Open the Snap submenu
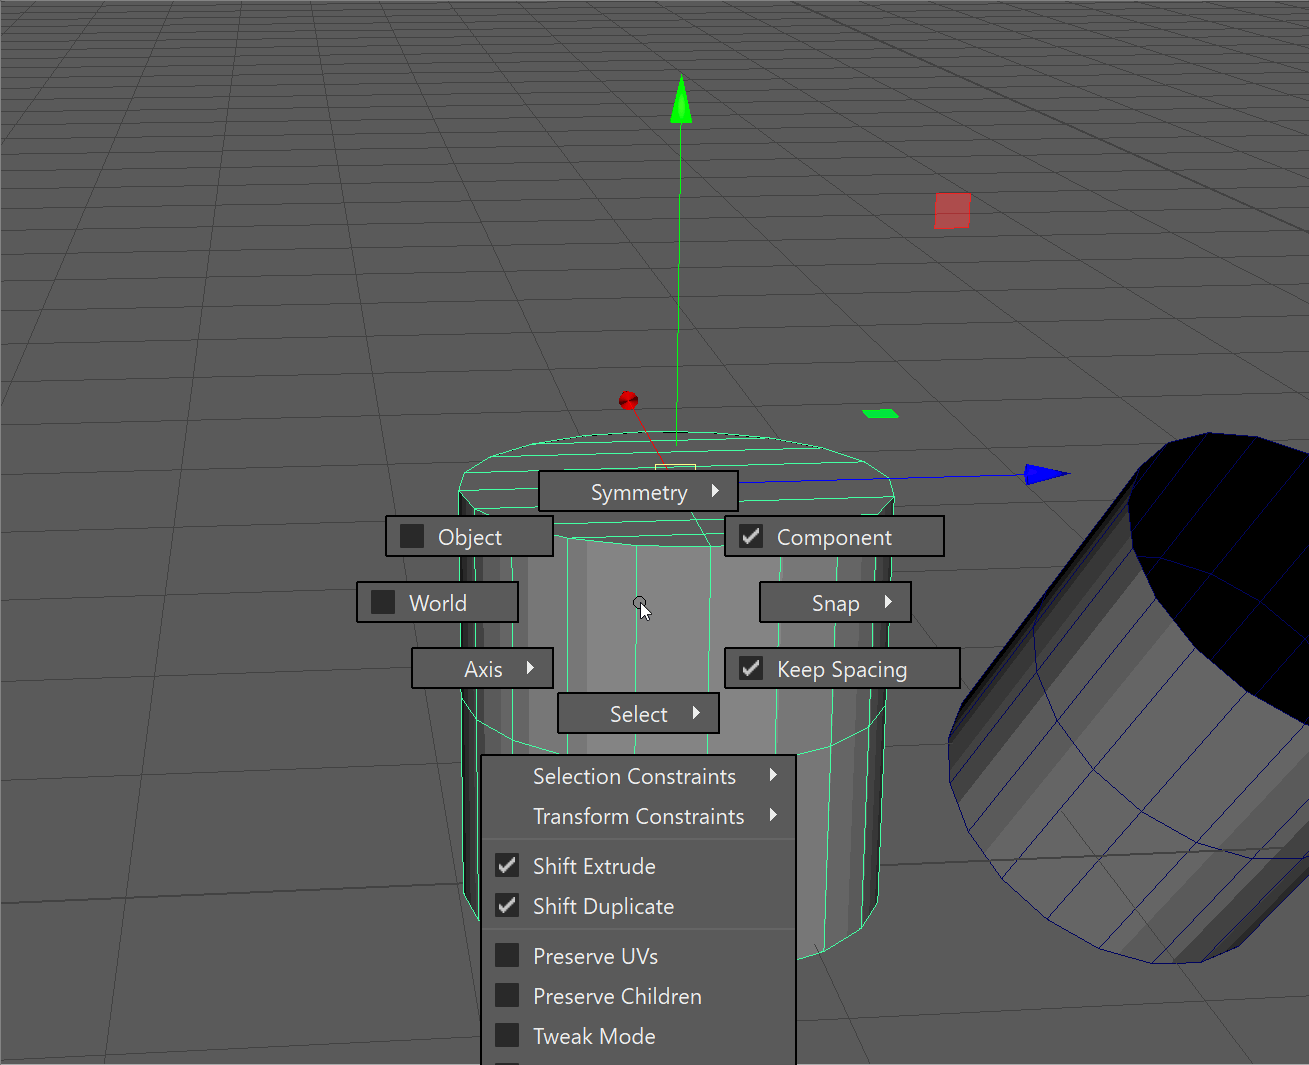Viewport: 1309px width, 1065px height. (x=835, y=603)
